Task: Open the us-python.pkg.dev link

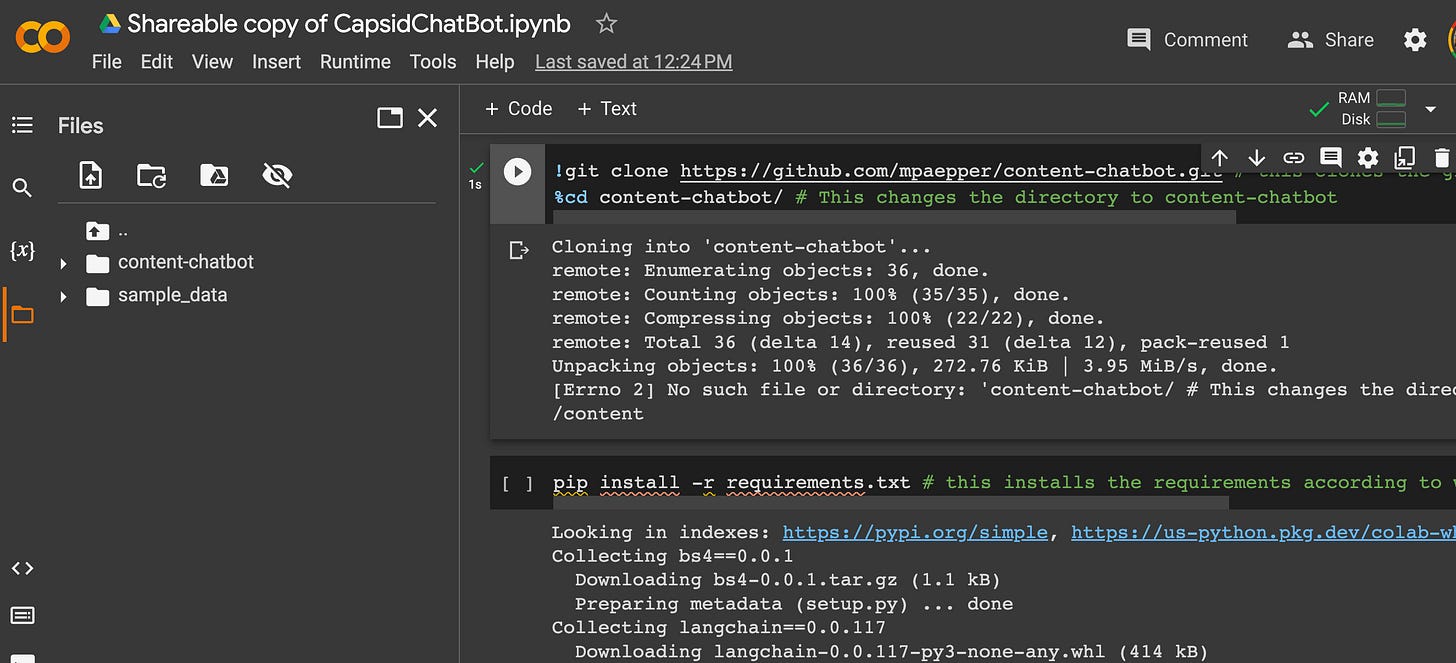Action: tap(1263, 533)
